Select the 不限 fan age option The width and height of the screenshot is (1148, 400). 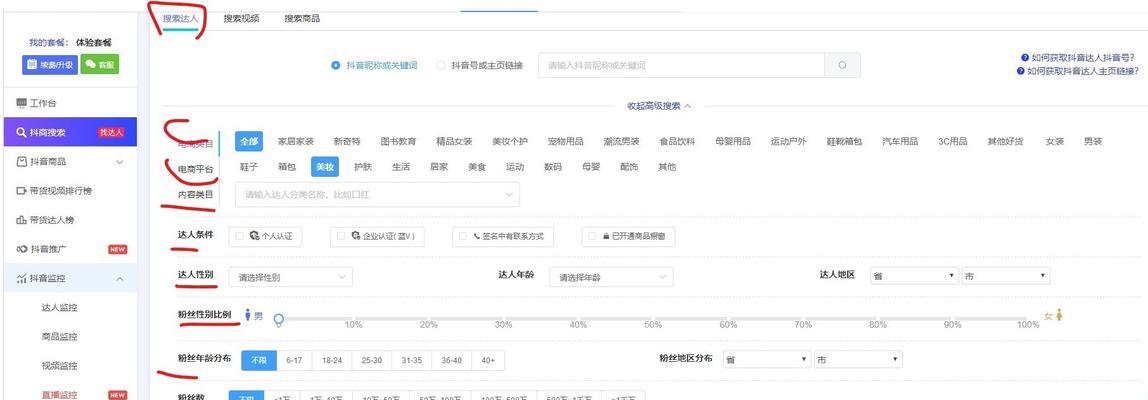pyautogui.click(x=257, y=360)
